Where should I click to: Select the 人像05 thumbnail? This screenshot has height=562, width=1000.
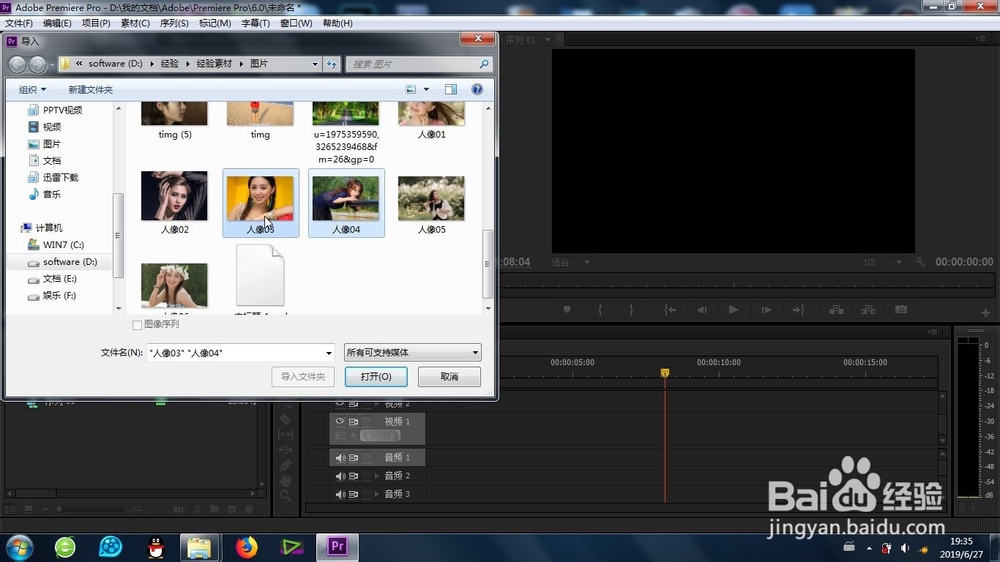point(431,204)
